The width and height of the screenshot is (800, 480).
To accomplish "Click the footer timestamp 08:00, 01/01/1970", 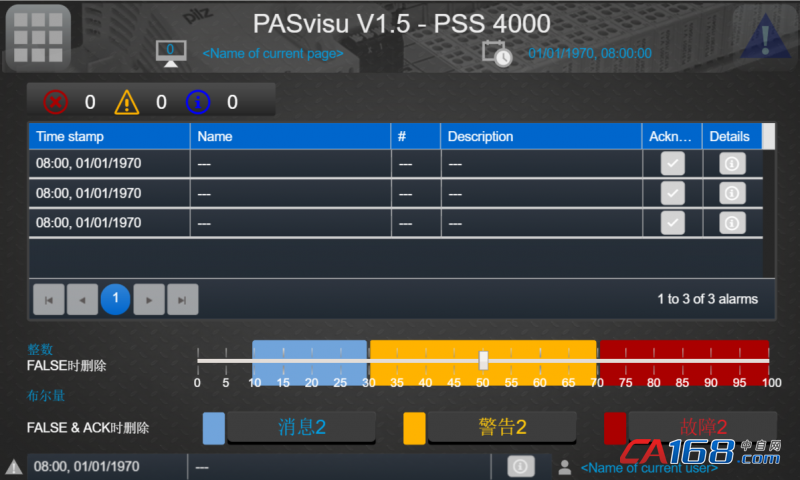I will 87,466.
